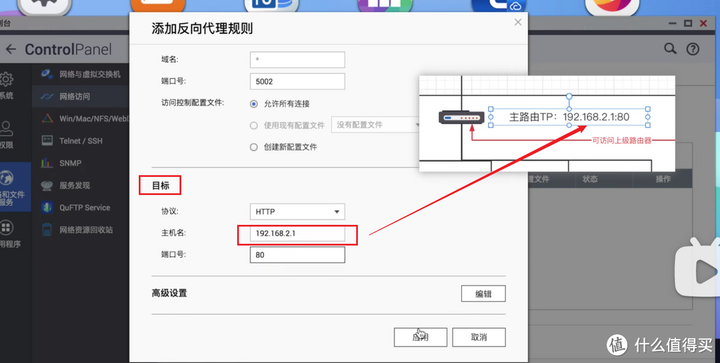Click the ControlPanel back arrow
This screenshot has width=720, height=363.
coord(11,49)
